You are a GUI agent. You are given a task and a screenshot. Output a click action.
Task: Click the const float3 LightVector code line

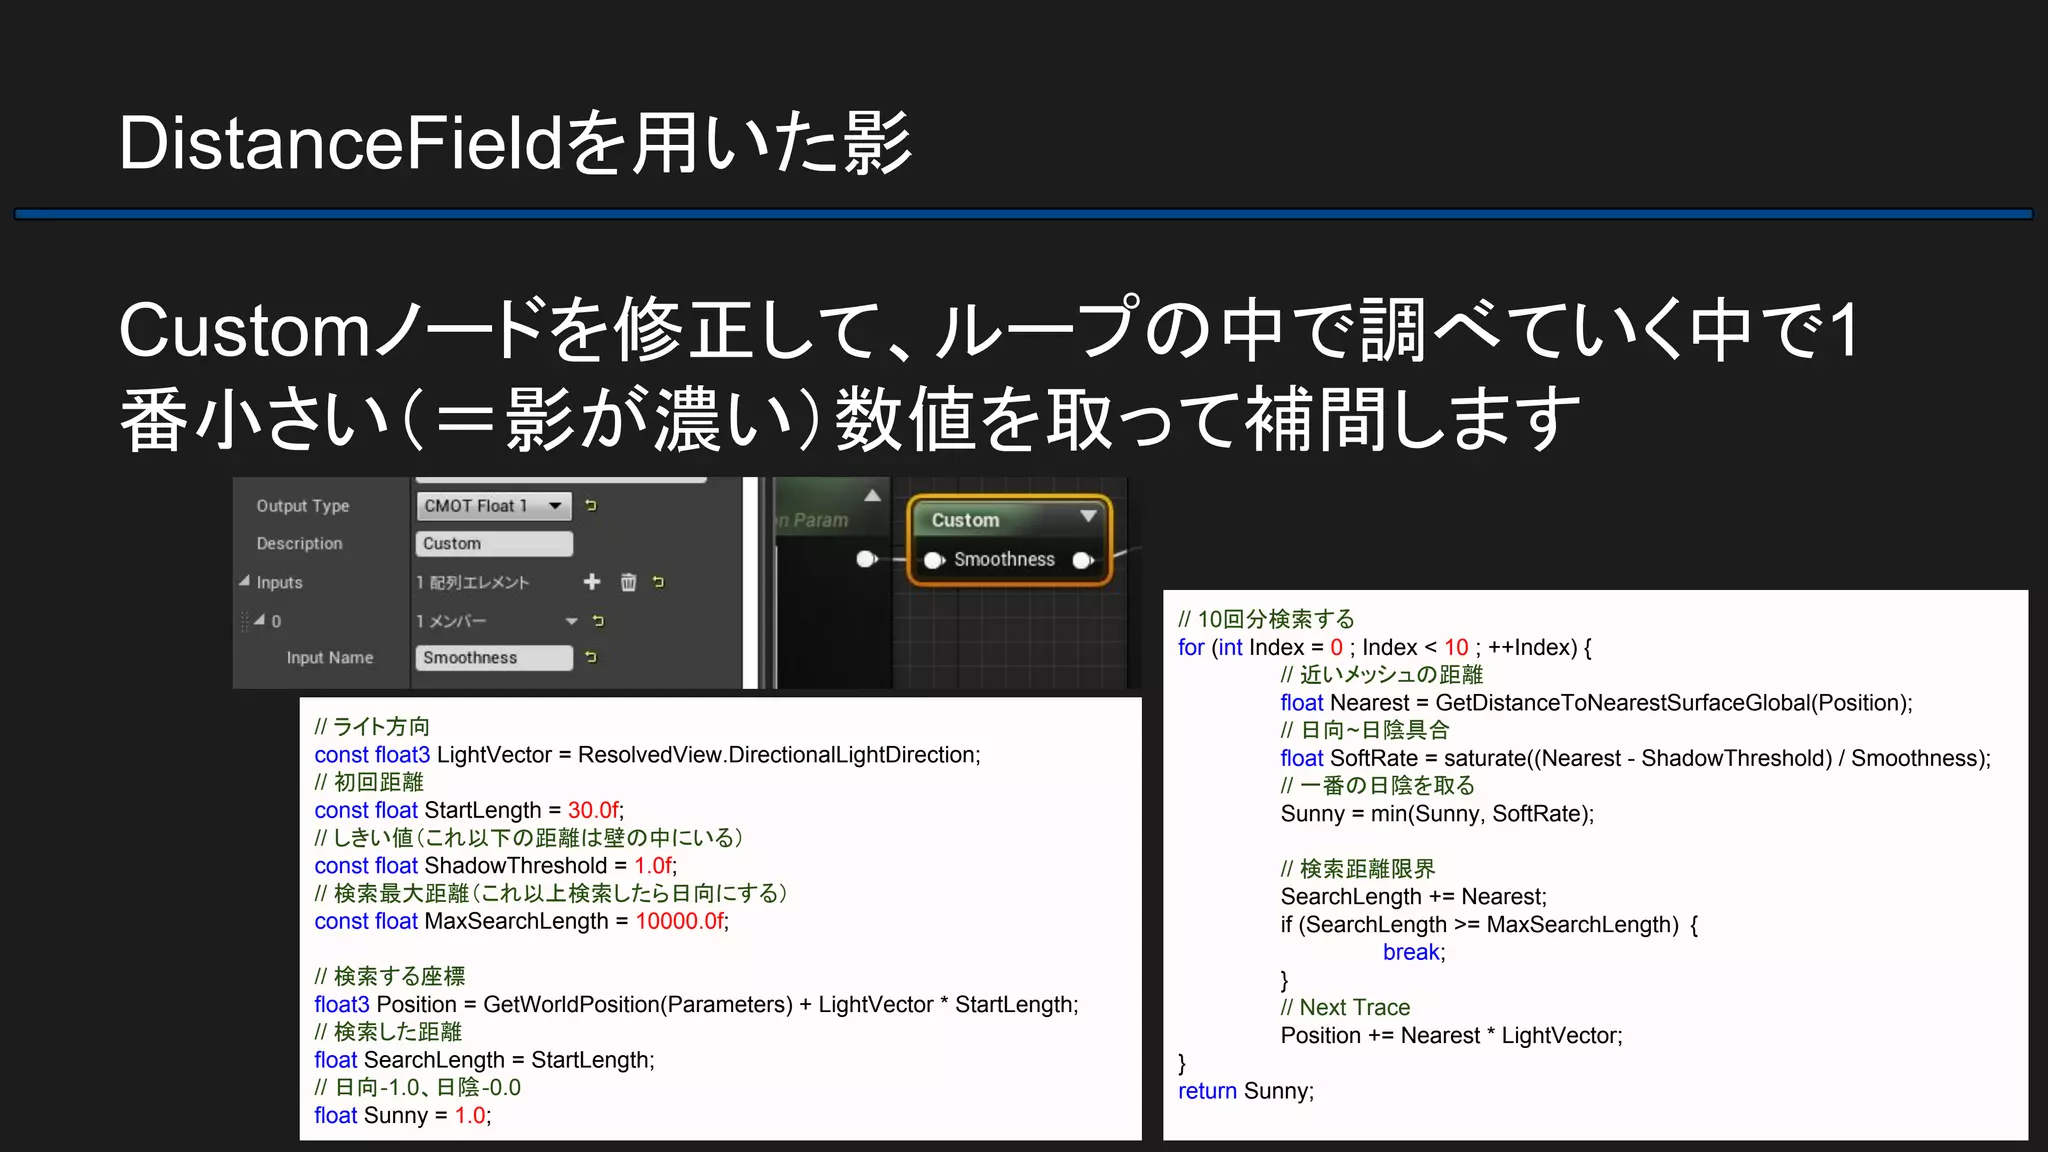pos(648,755)
